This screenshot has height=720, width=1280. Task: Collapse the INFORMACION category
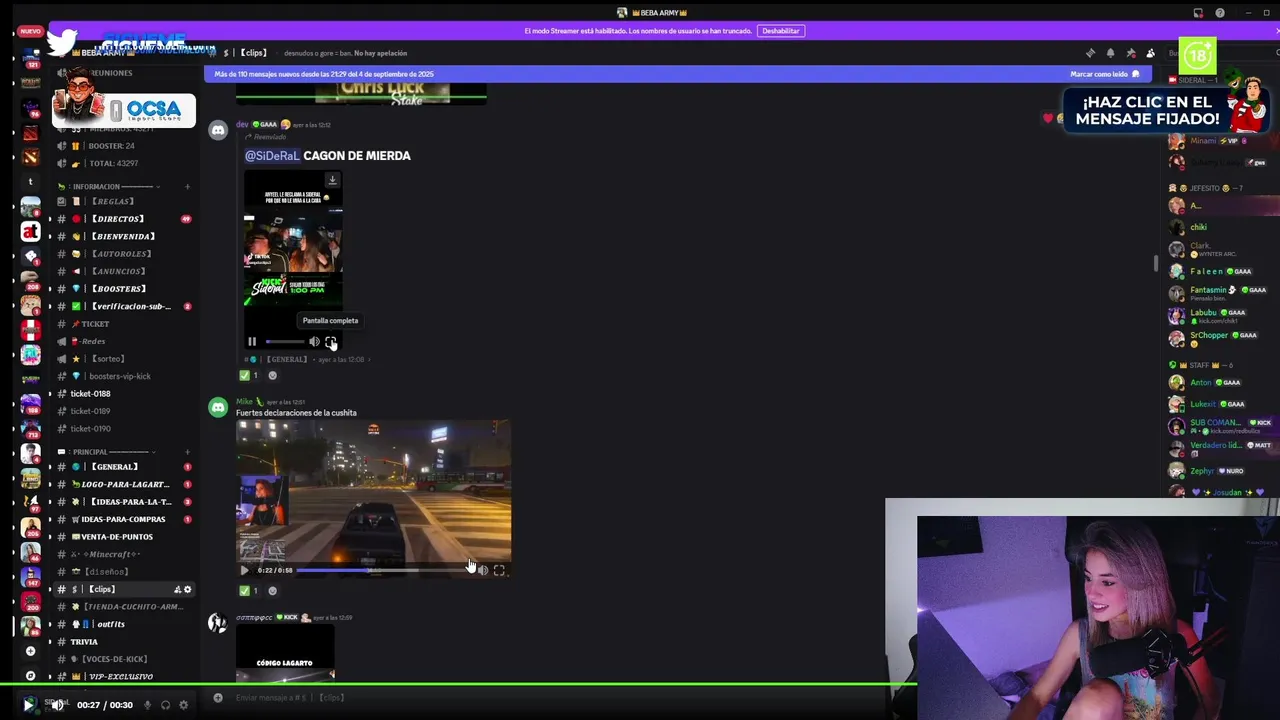pos(110,186)
